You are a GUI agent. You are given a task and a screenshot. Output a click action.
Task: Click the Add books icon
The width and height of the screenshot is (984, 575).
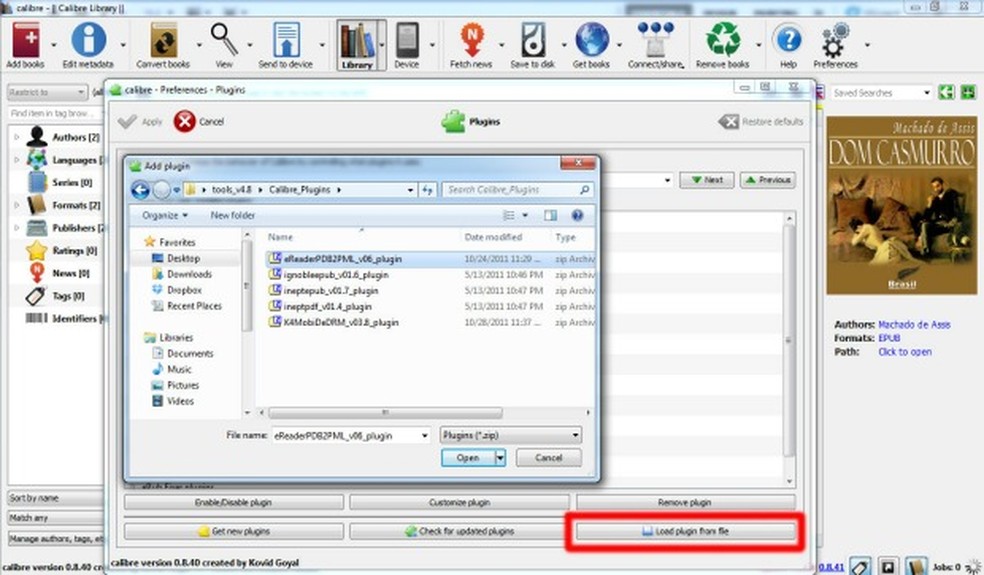(26, 40)
